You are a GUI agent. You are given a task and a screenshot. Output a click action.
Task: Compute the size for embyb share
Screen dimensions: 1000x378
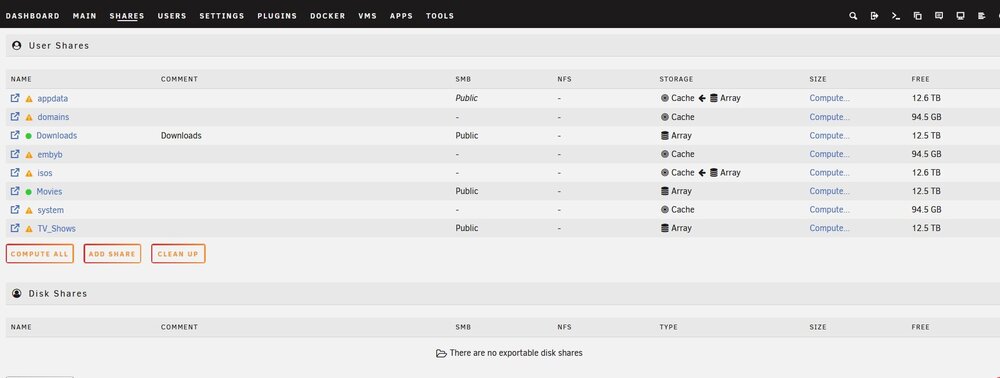tap(829, 154)
